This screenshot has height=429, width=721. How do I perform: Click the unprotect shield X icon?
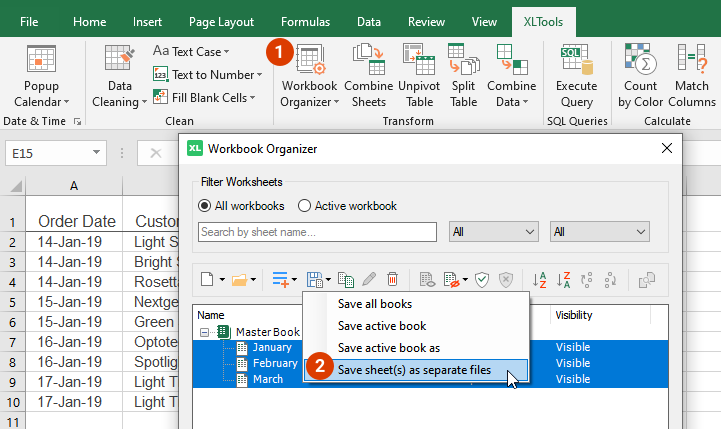pos(506,279)
